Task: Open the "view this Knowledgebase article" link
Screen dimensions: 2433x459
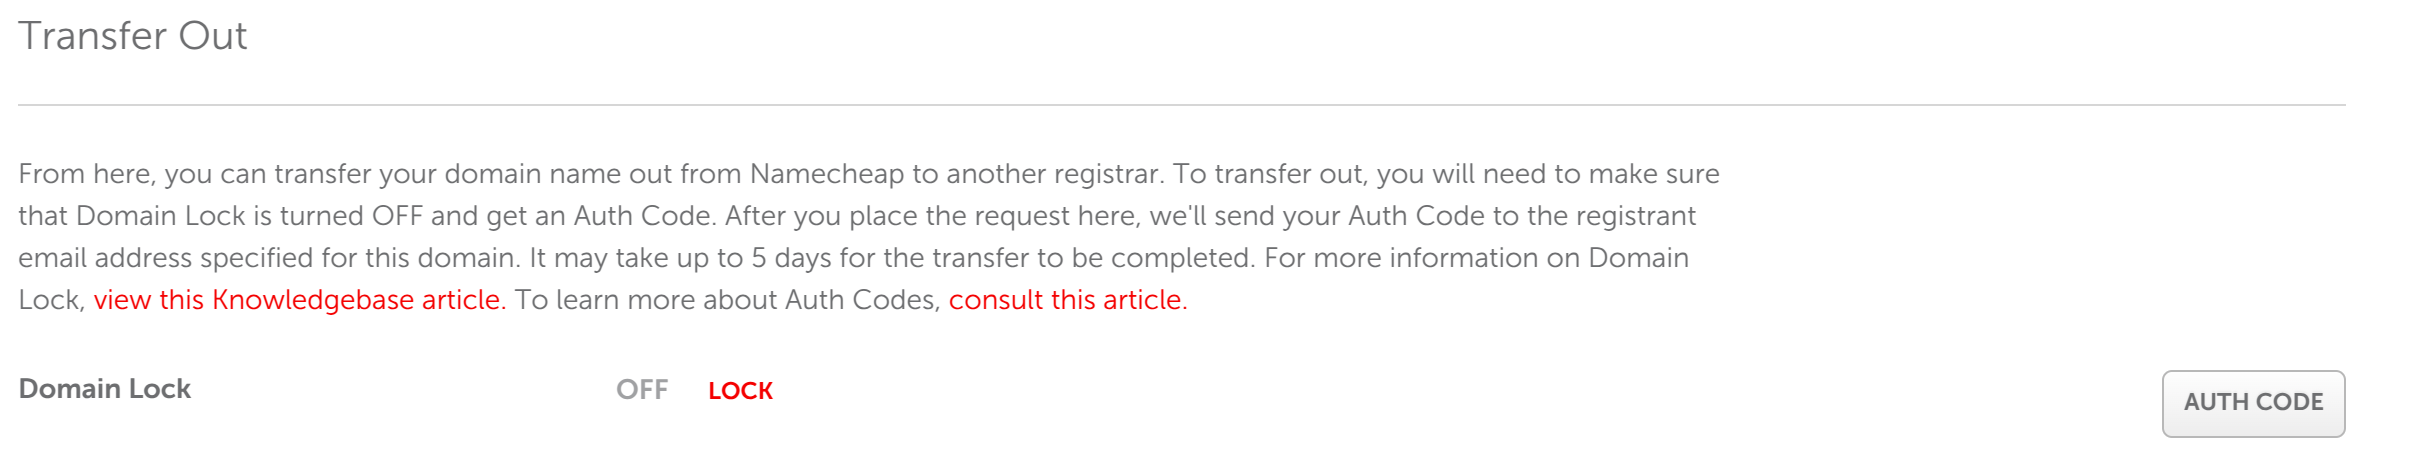Action: pos(299,300)
